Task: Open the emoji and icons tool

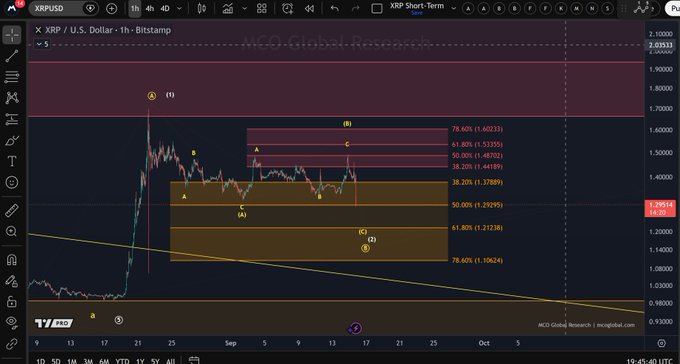Action: (x=12, y=182)
